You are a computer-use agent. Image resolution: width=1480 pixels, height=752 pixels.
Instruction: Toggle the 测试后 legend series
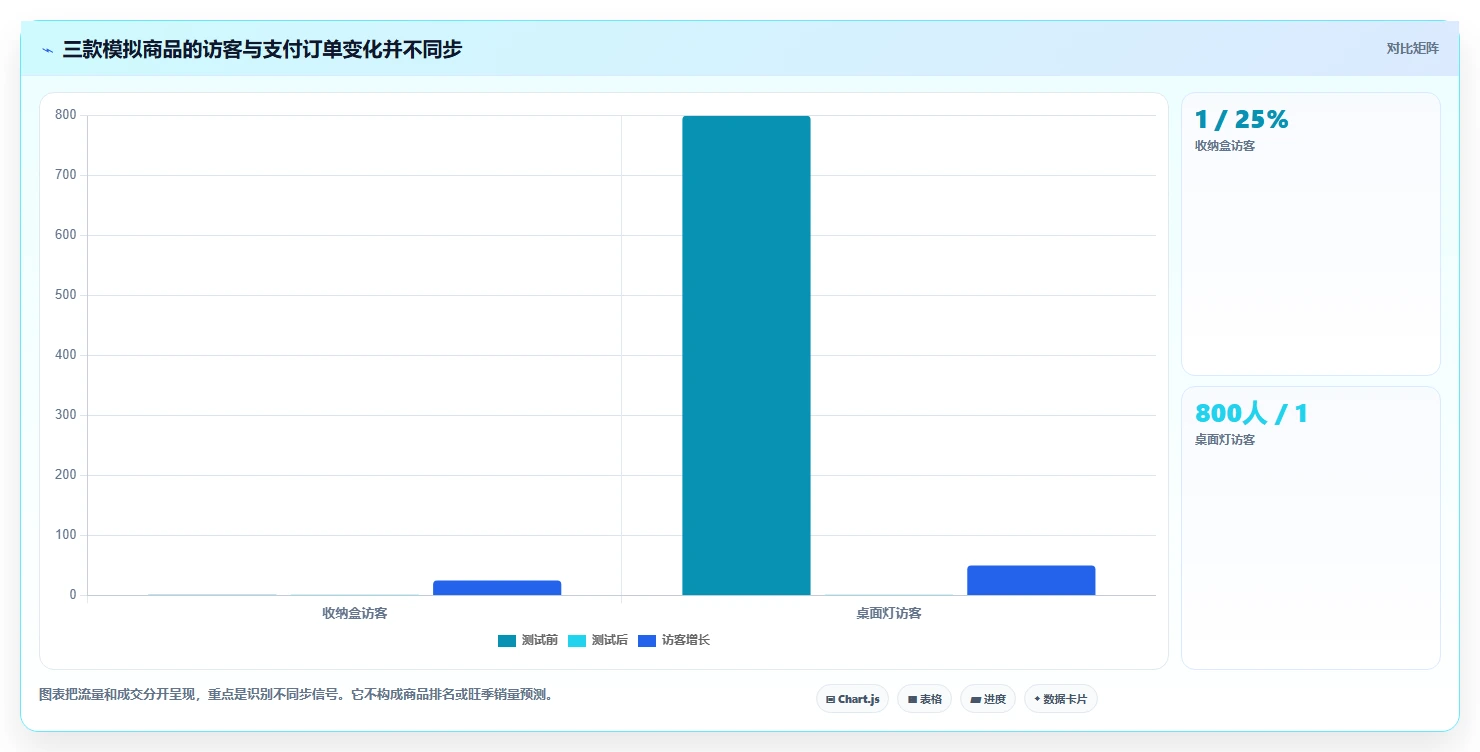(597, 640)
